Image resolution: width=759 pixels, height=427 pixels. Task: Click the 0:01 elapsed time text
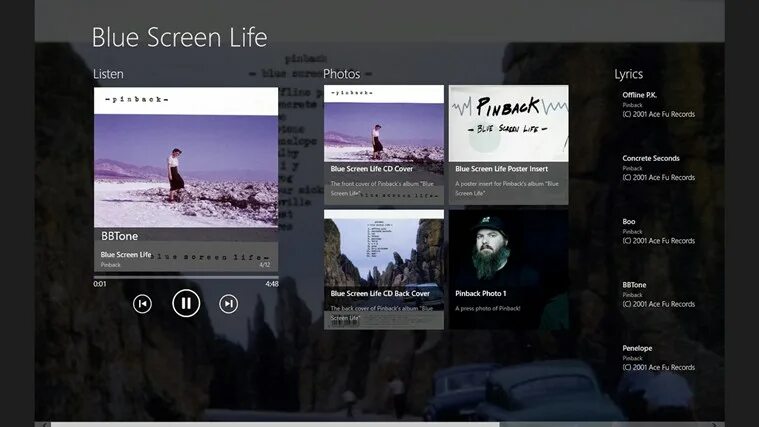pyautogui.click(x=100, y=284)
